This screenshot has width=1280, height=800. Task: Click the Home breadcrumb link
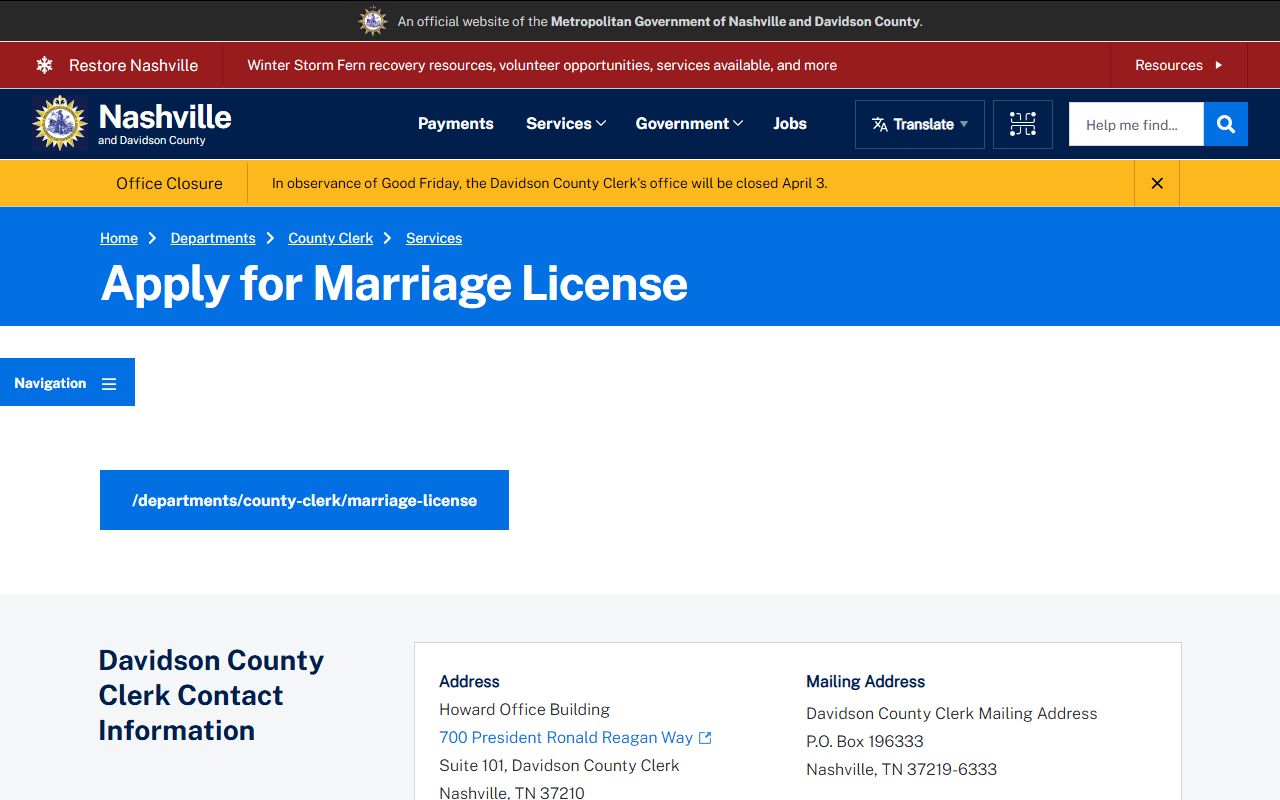(119, 238)
